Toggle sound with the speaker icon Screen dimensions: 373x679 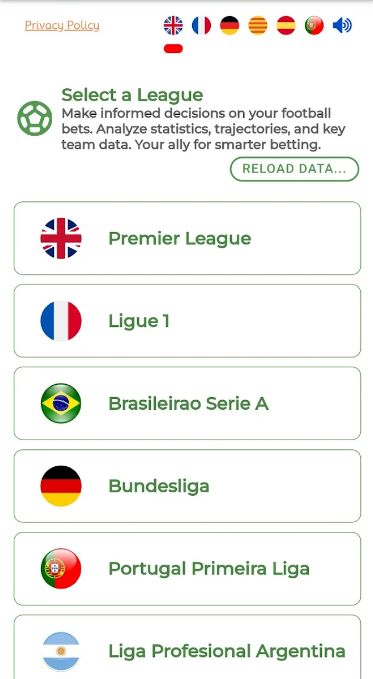coord(342,26)
